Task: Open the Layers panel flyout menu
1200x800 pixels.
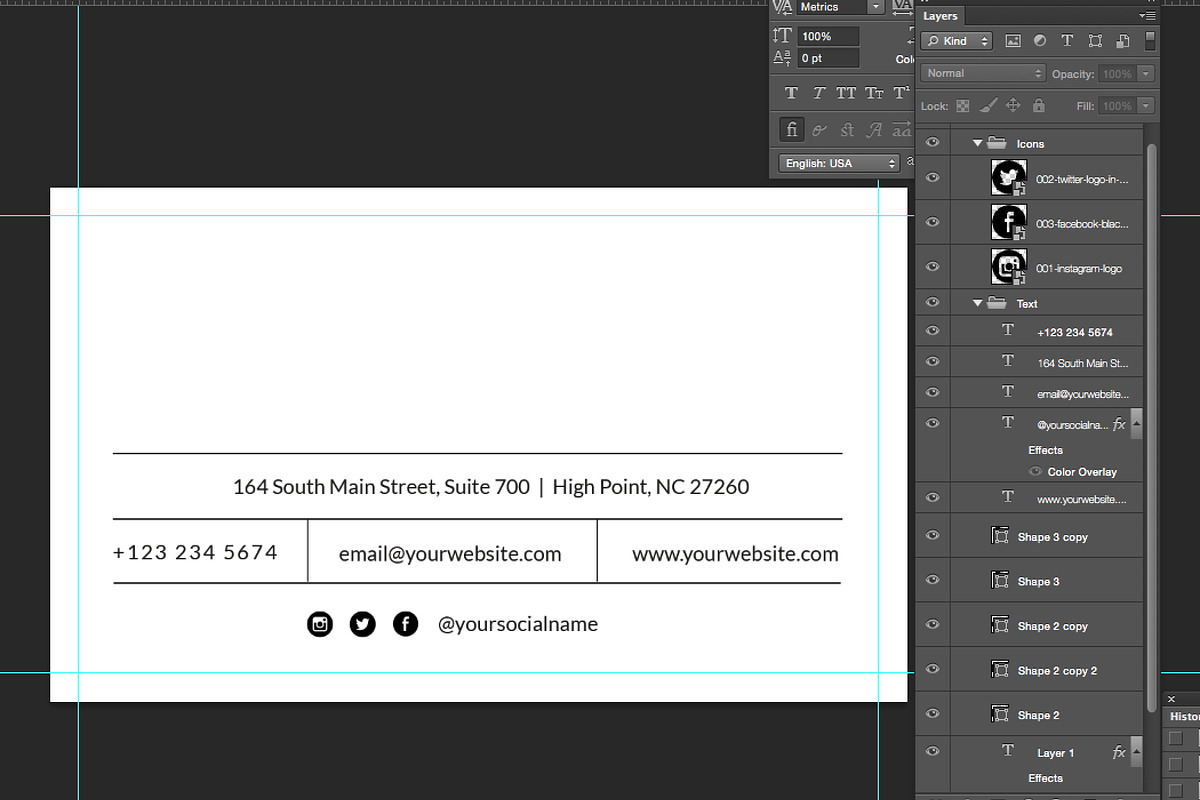Action: point(1149,16)
